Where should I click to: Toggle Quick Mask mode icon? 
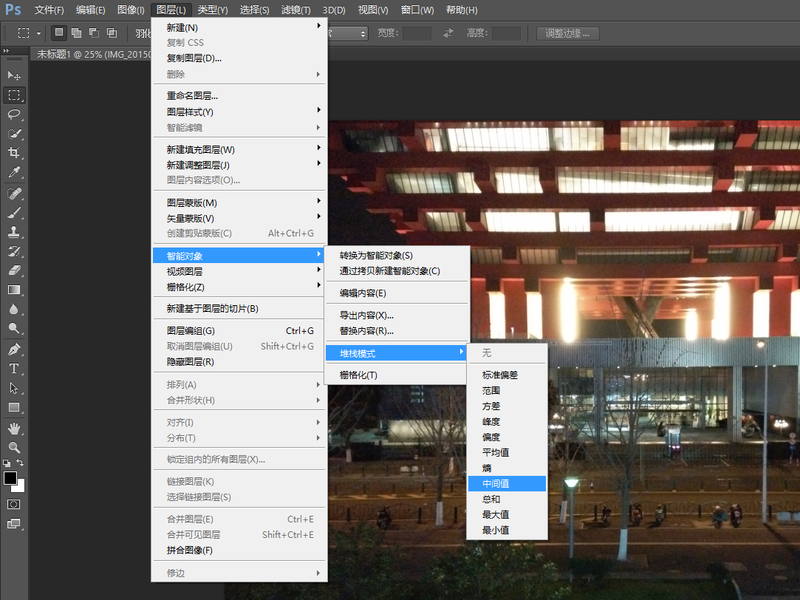(14, 505)
